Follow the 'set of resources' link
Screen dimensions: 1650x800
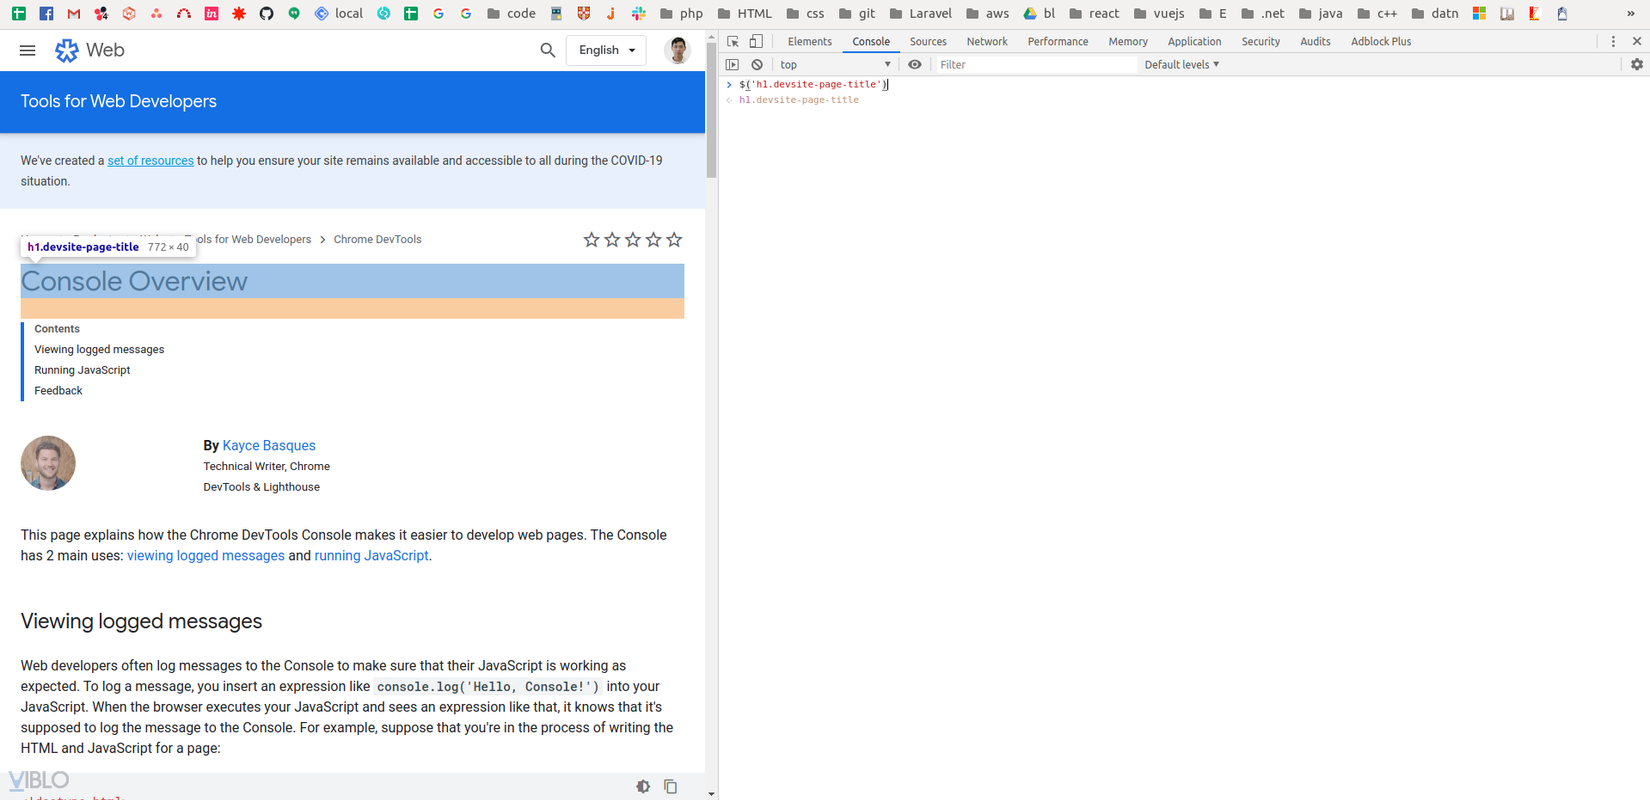150,161
